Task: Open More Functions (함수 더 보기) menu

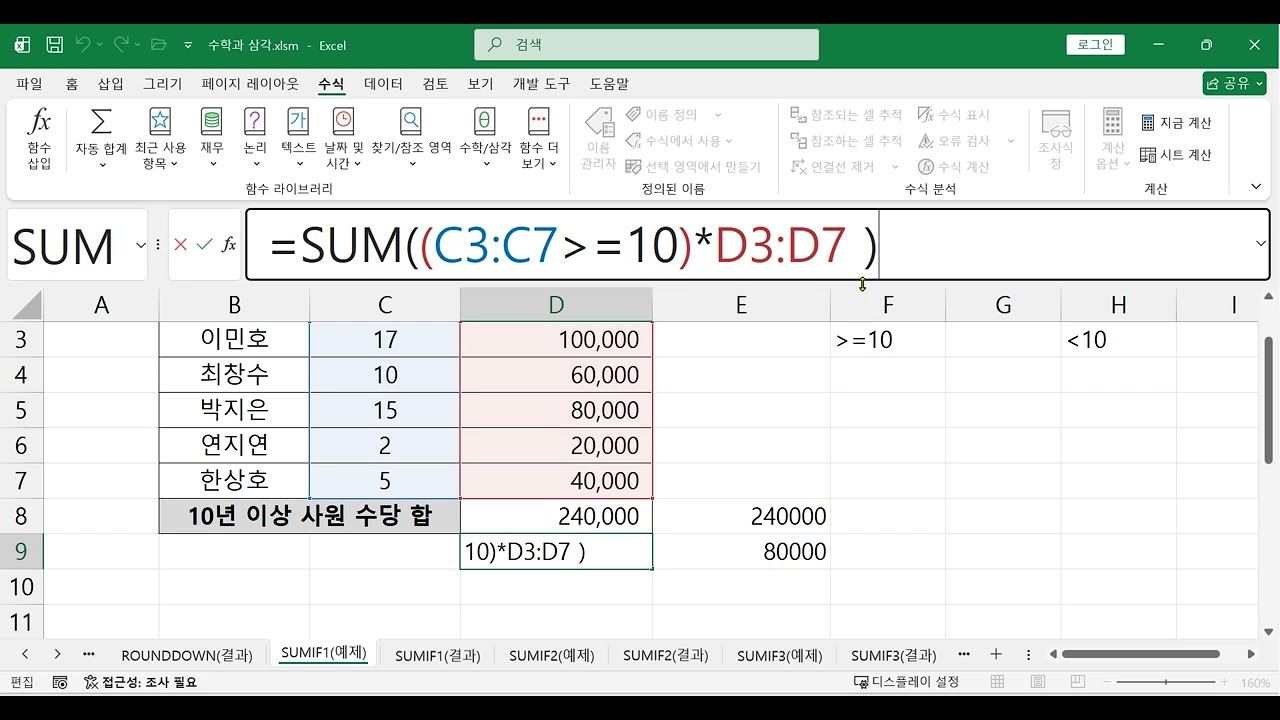Action: click(539, 139)
